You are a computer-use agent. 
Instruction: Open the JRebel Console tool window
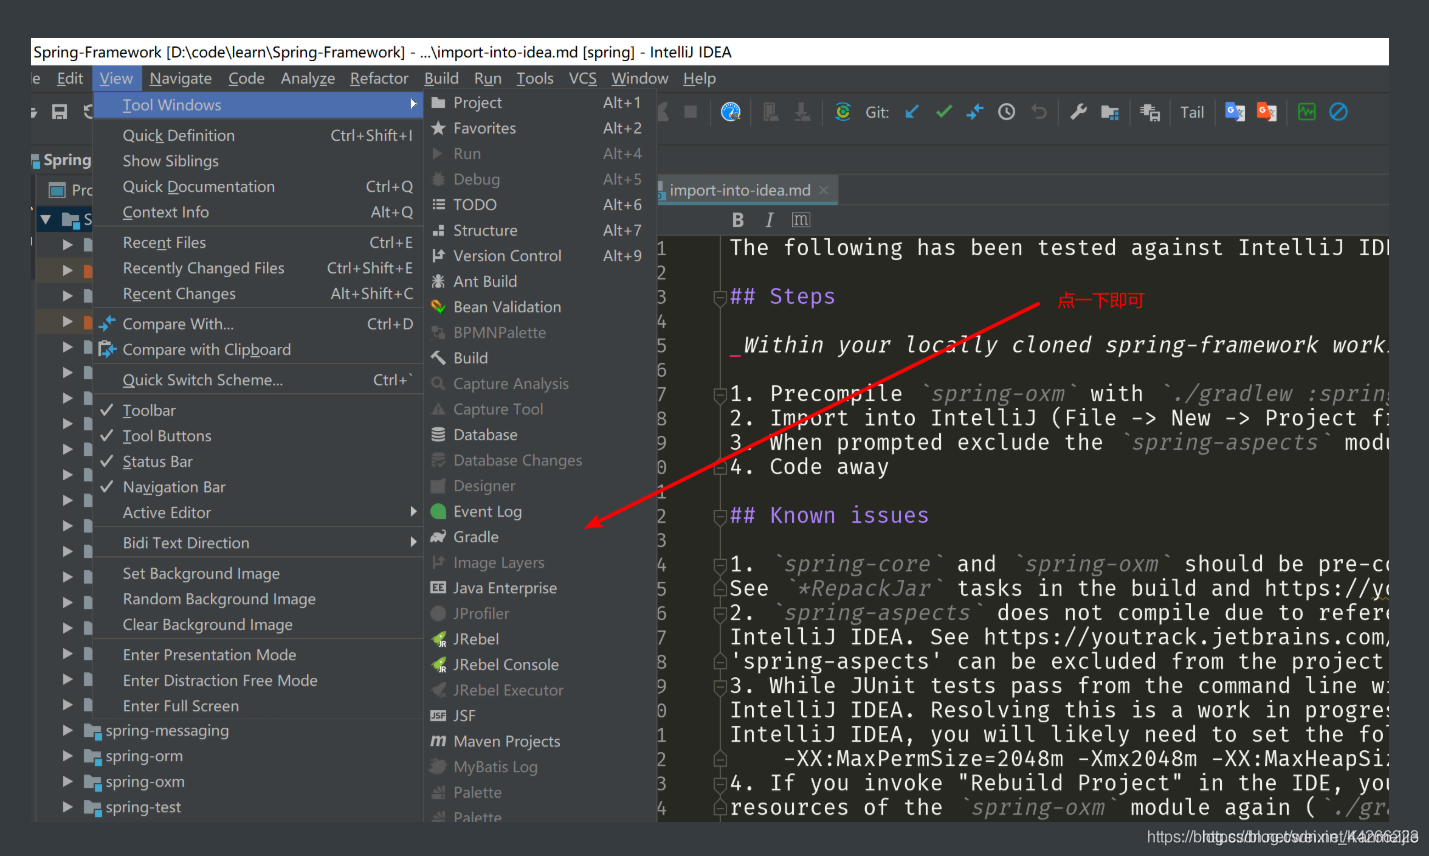(x=540, y=665)
